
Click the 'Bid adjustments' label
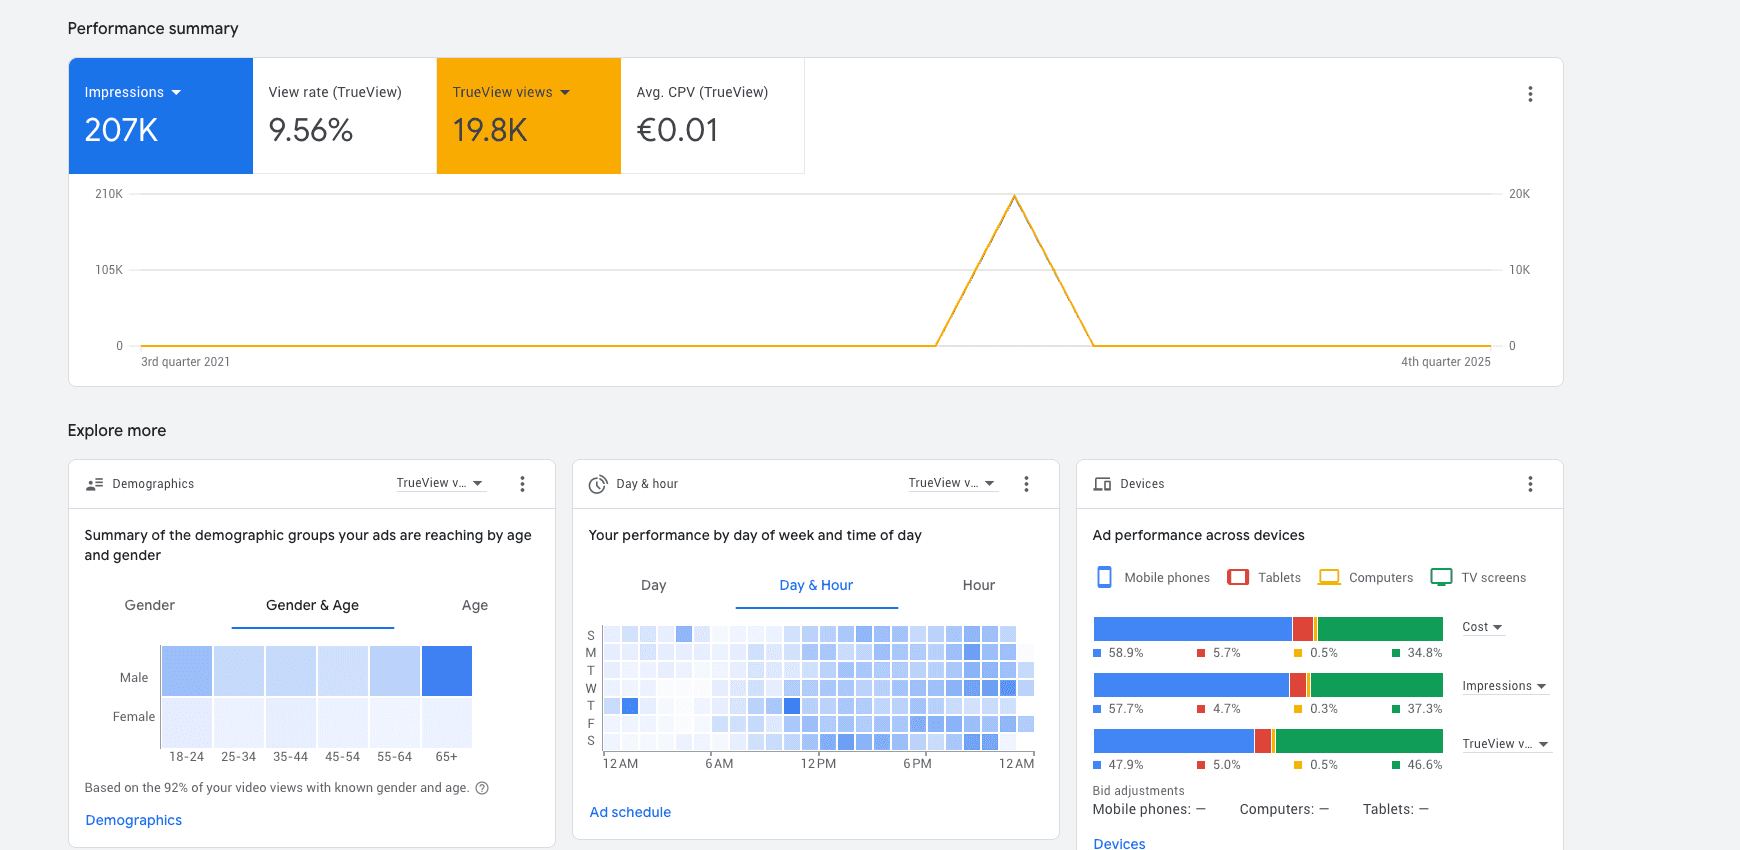tap(1138, 791)
